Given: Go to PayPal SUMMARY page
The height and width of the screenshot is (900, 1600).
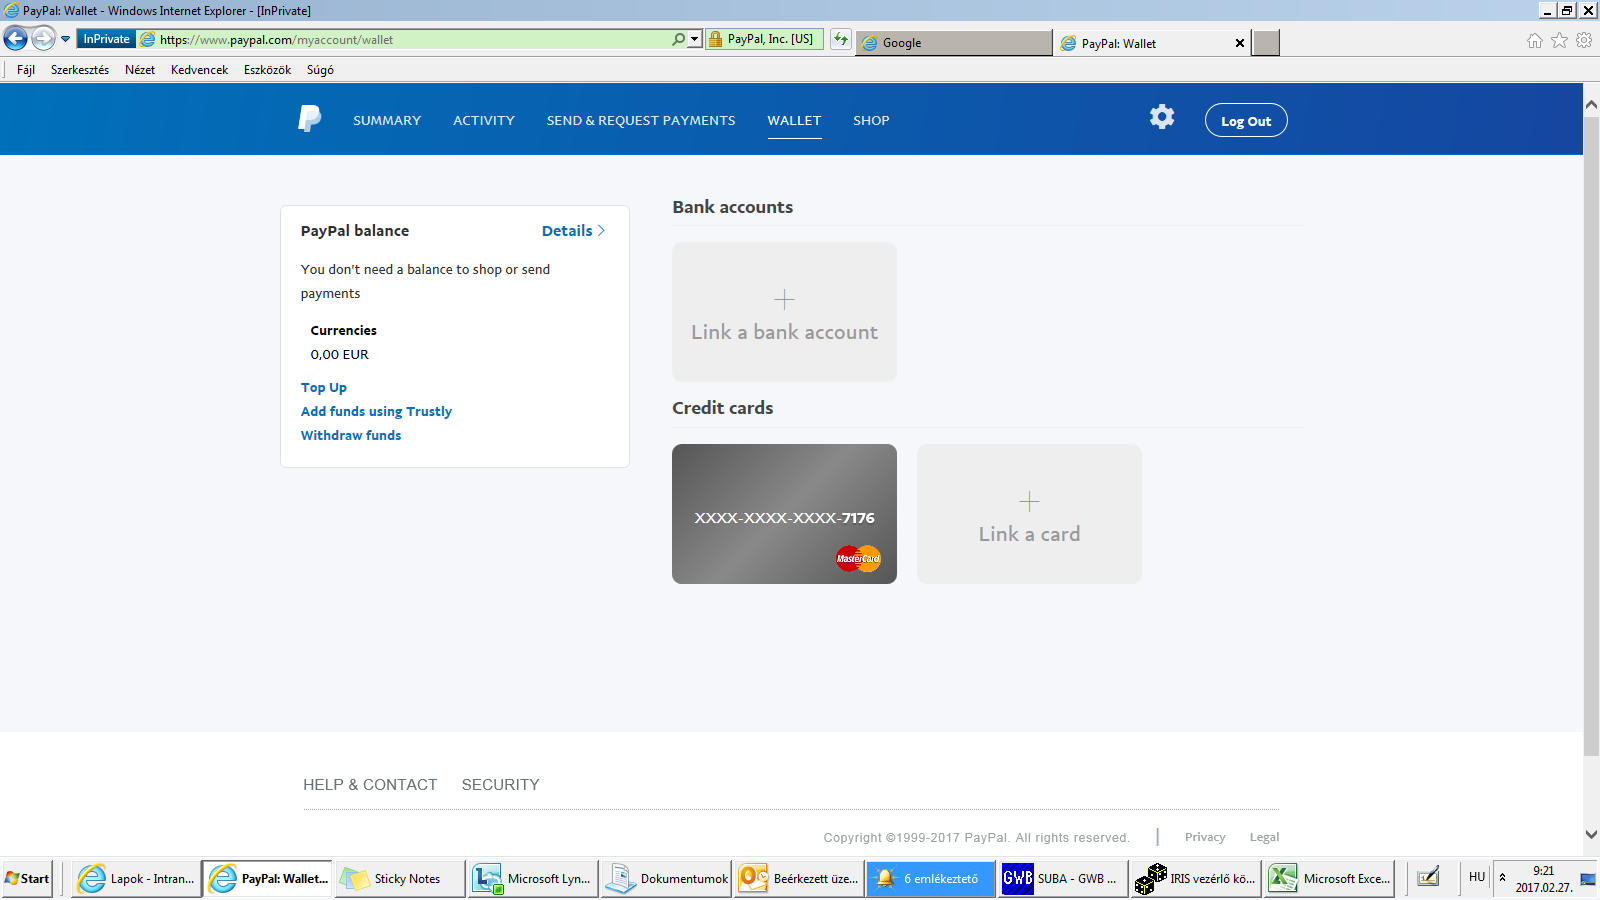Looking at the screenshot, I should pyautogui.click(x=387, y=121).
